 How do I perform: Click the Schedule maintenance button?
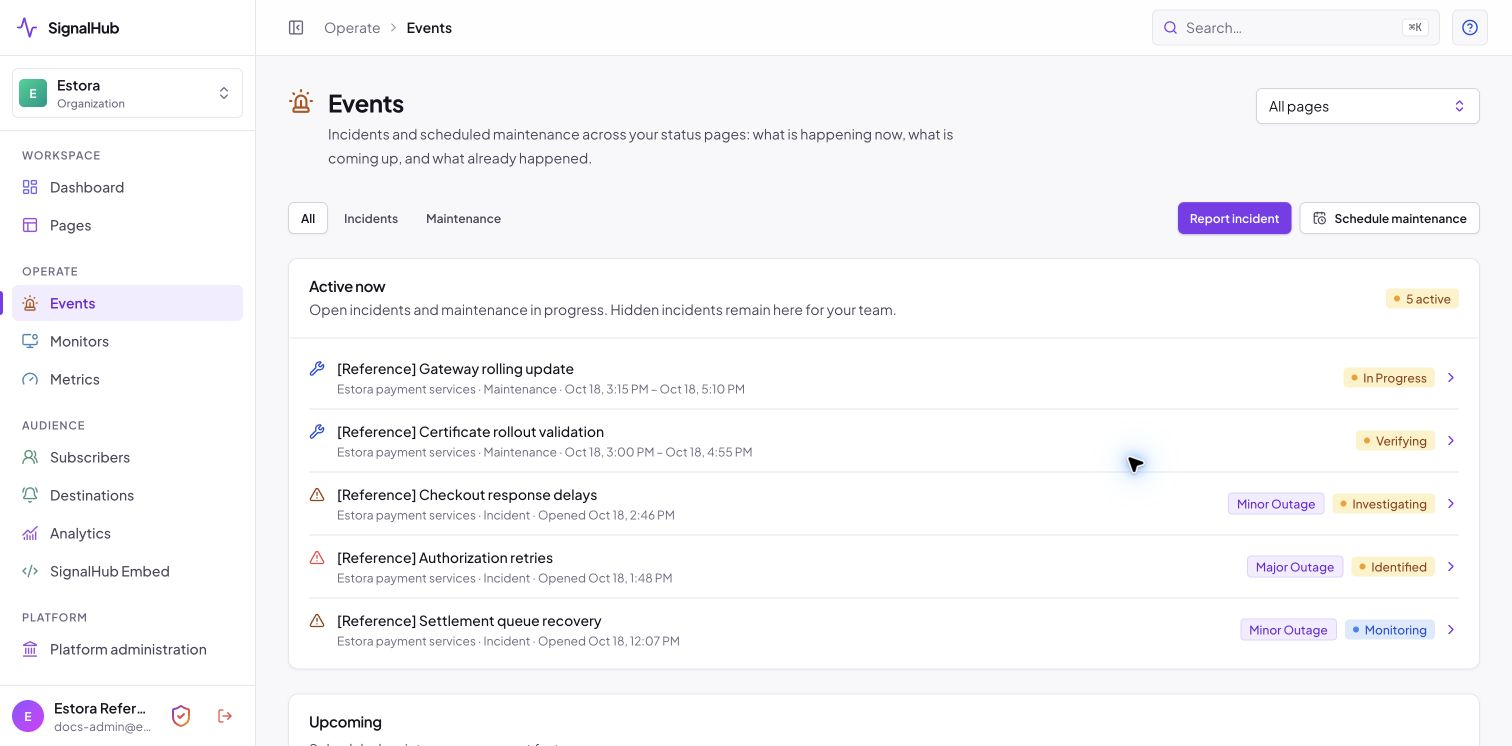click(x=1389, y=218)
